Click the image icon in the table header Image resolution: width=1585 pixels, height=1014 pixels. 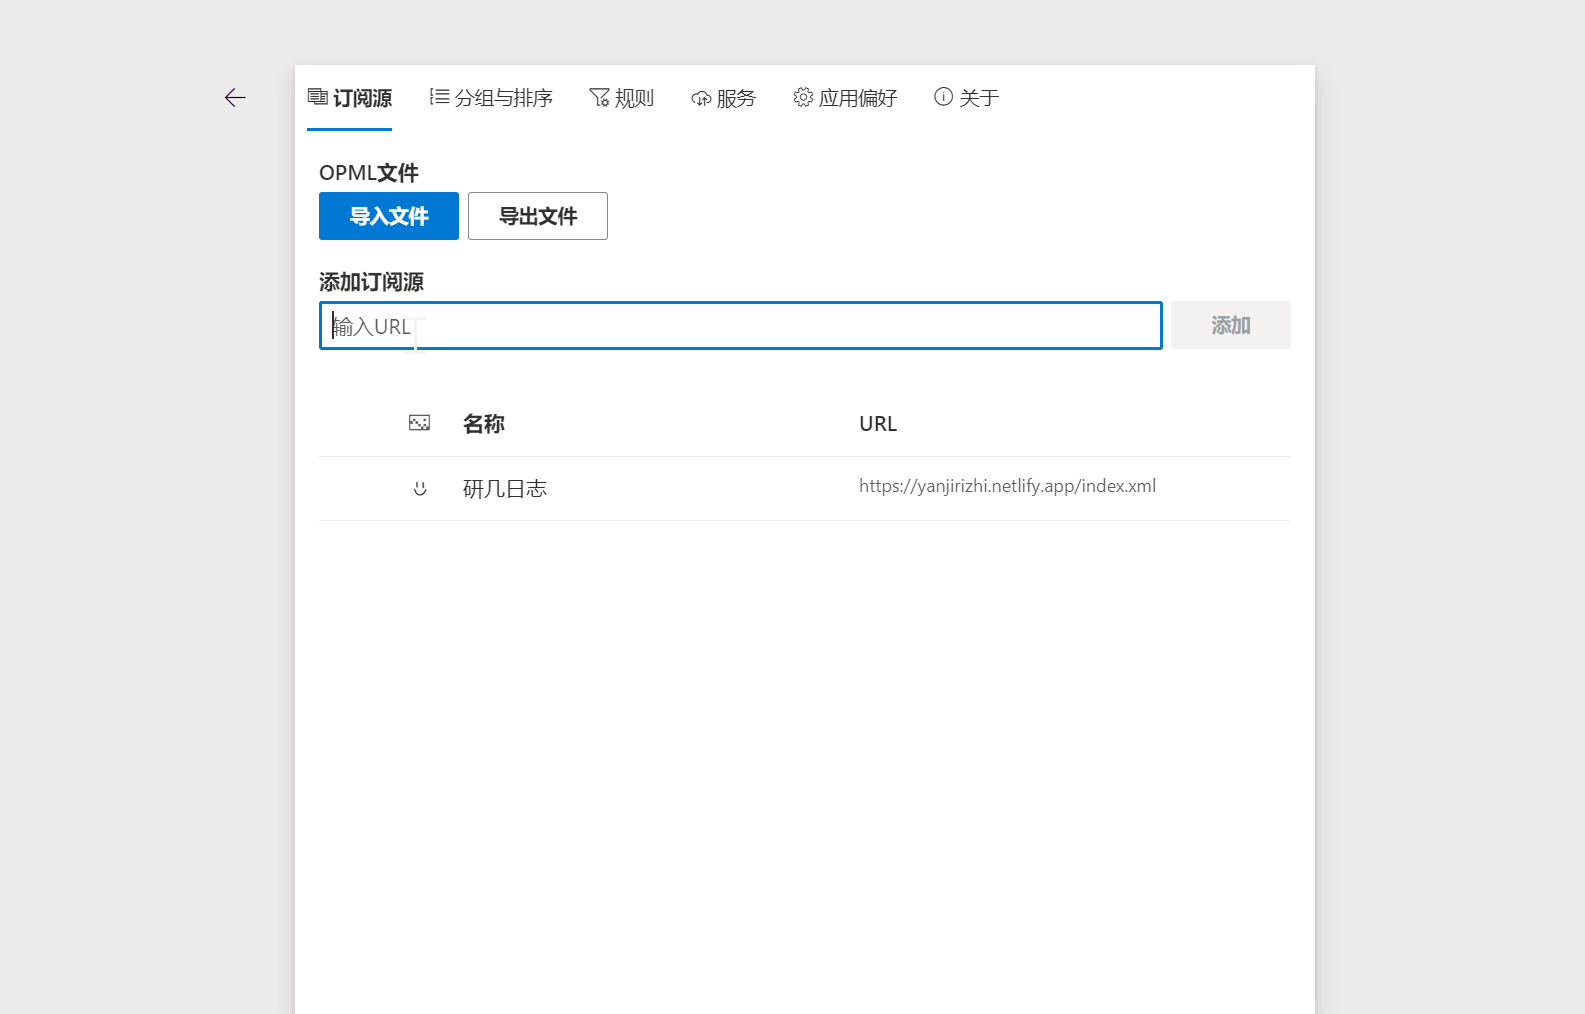419,423
